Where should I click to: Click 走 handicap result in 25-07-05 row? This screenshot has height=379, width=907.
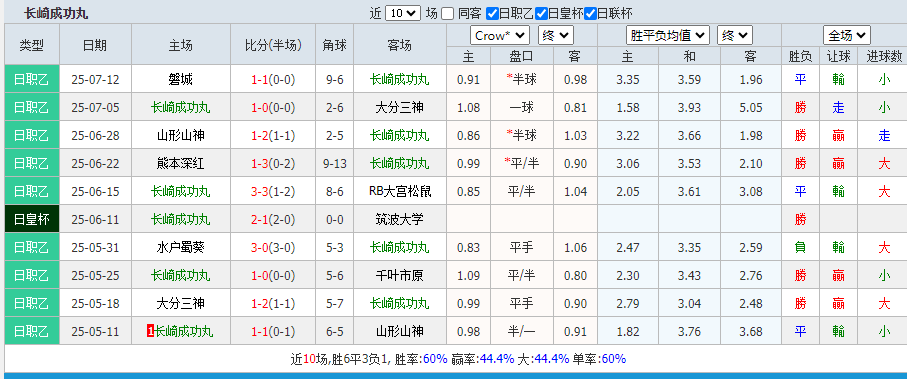(x=838, y=108)
